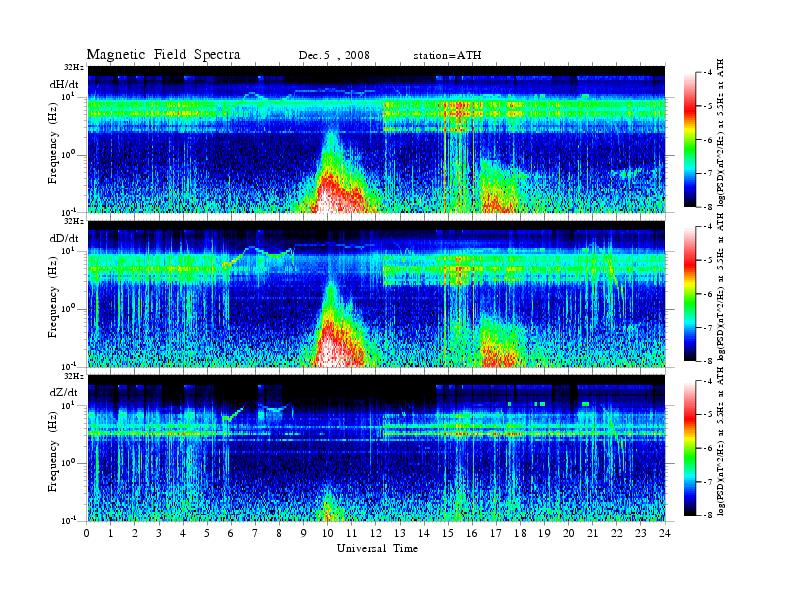The width and height of the screenshot is (792, 612).
Task: Click hour "12" on the Universal Time axis
Action: click(376, 533)
